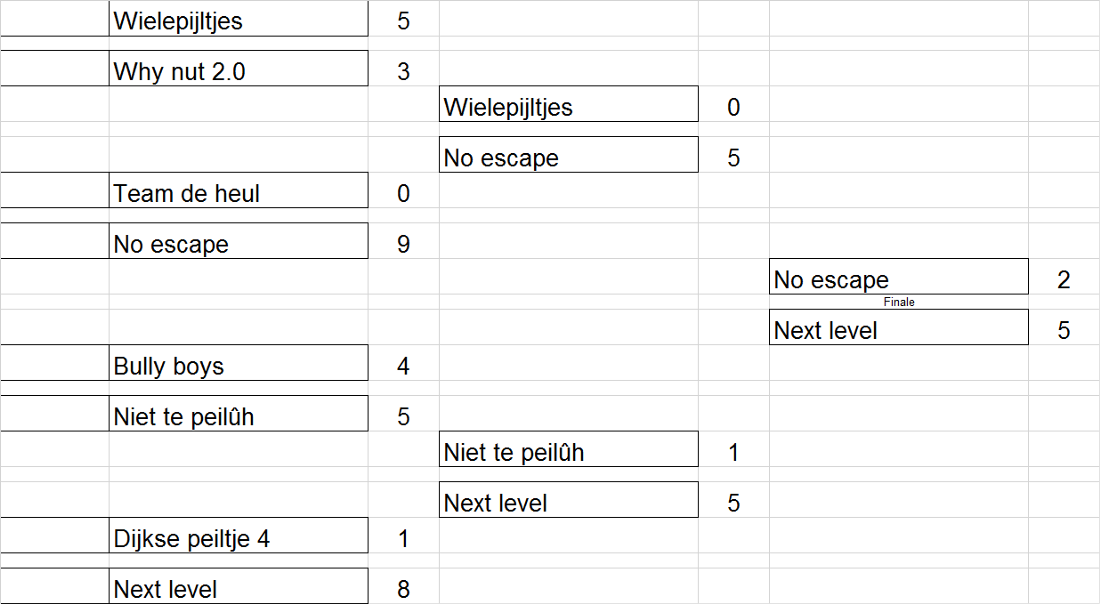Screen dimensions: 1100x604
Task: Click the score 3 beside Why nut 2.0
Action: point(403,69)
